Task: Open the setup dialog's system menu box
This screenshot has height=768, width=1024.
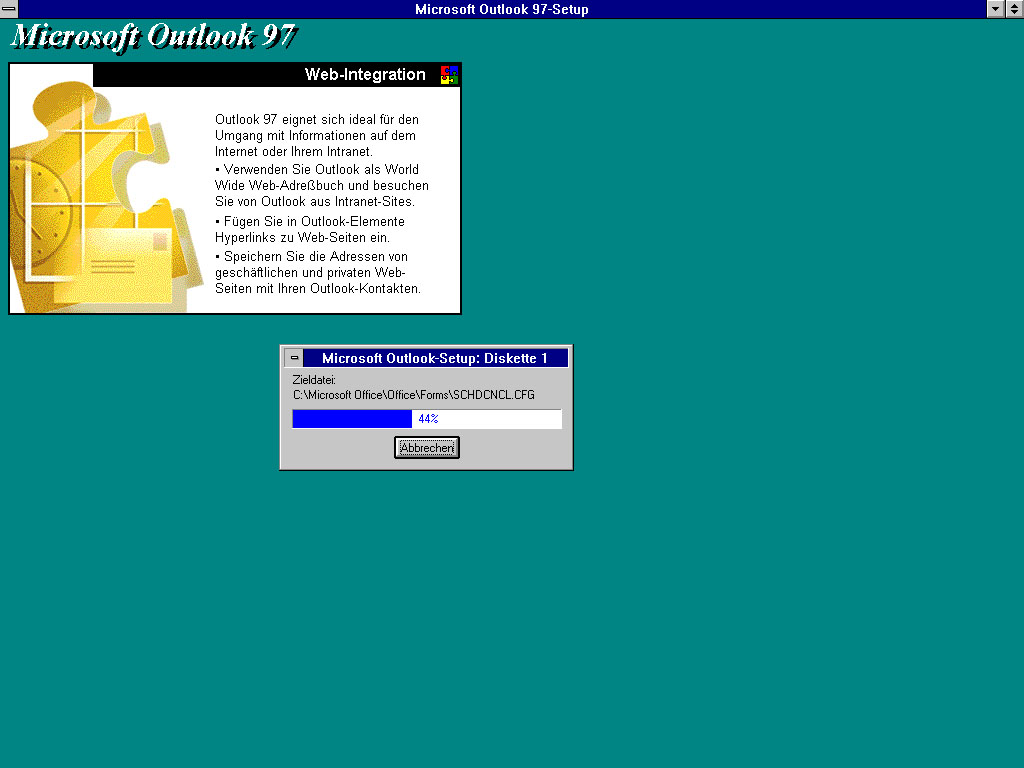Action: (294, 358)
